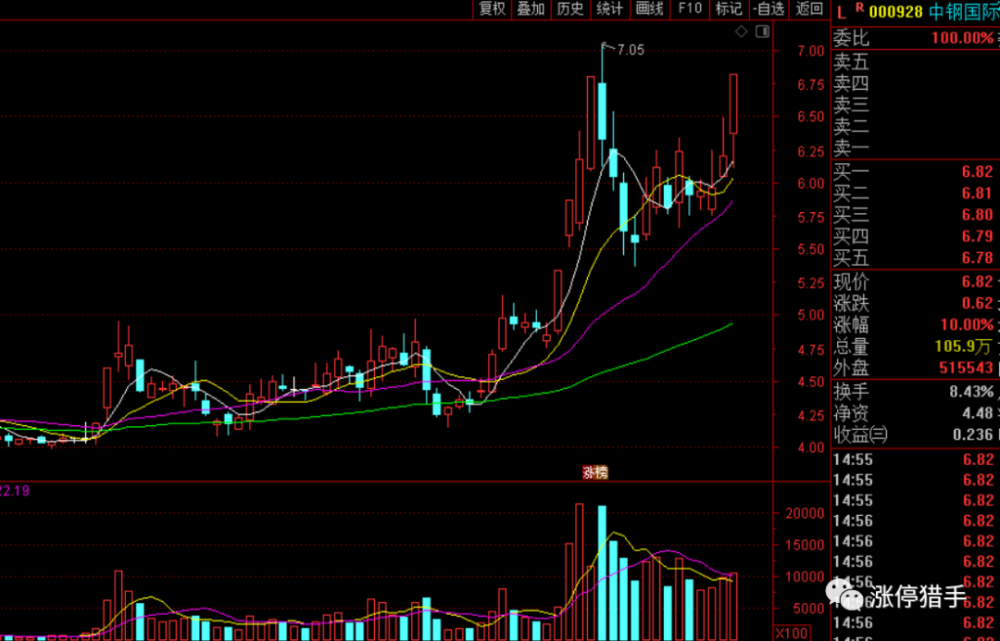
Task: Toggle the side panel layout icon
Action: [762, 32]
